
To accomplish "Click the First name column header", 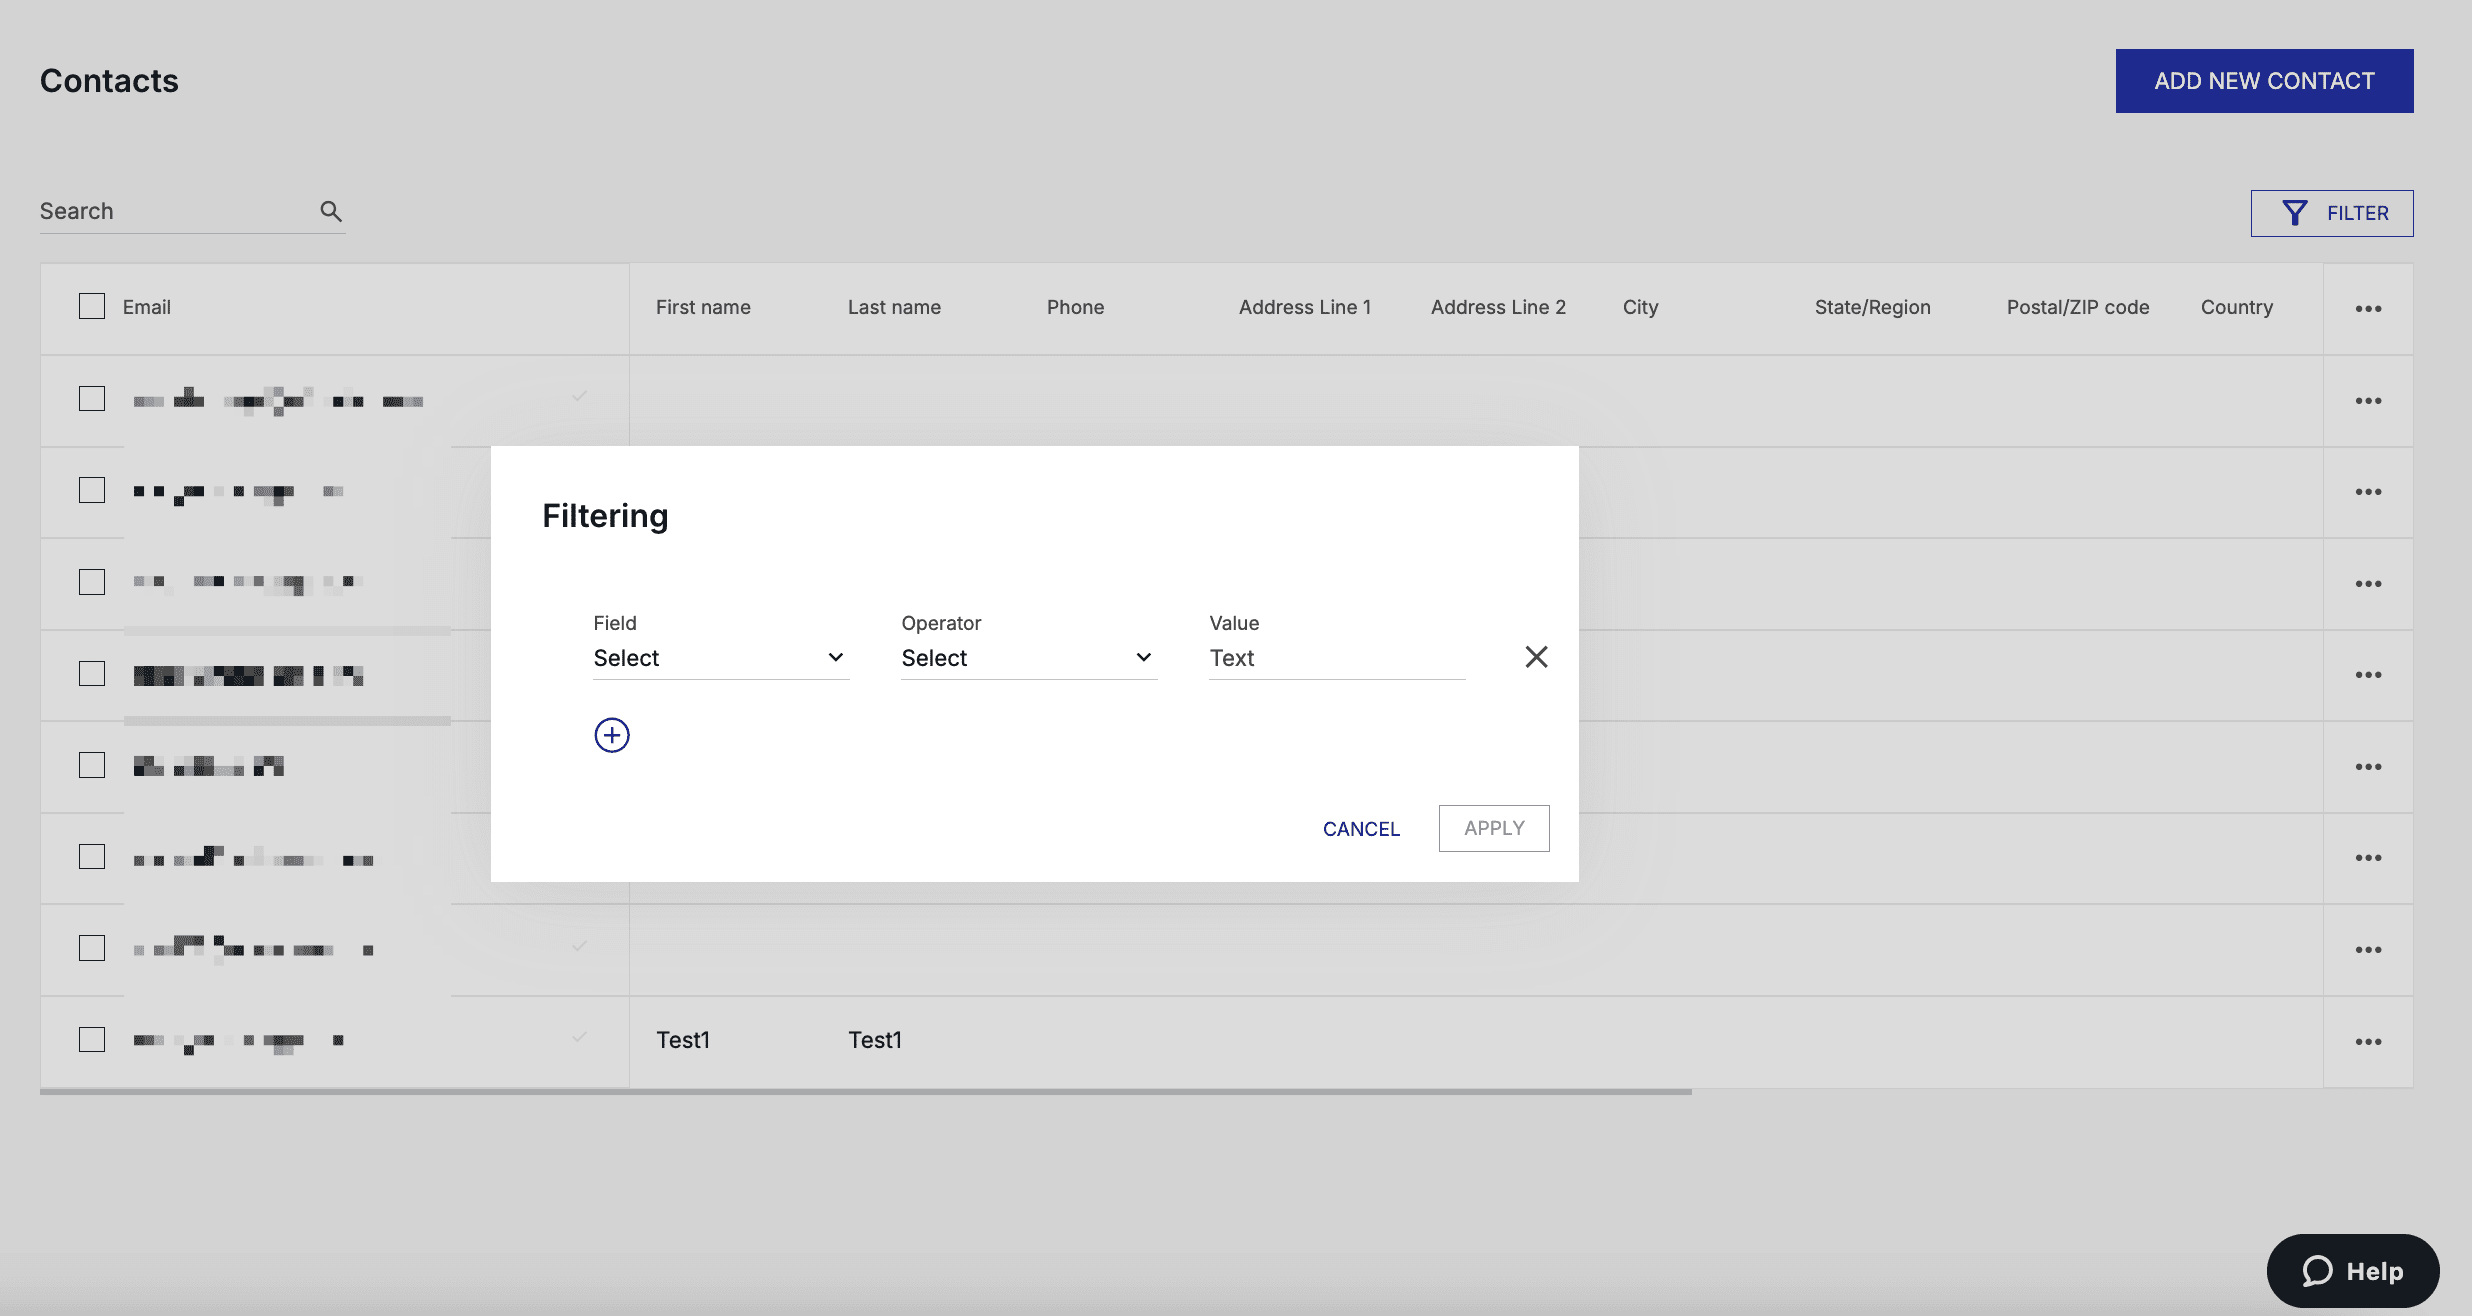I will click(703, 307).
